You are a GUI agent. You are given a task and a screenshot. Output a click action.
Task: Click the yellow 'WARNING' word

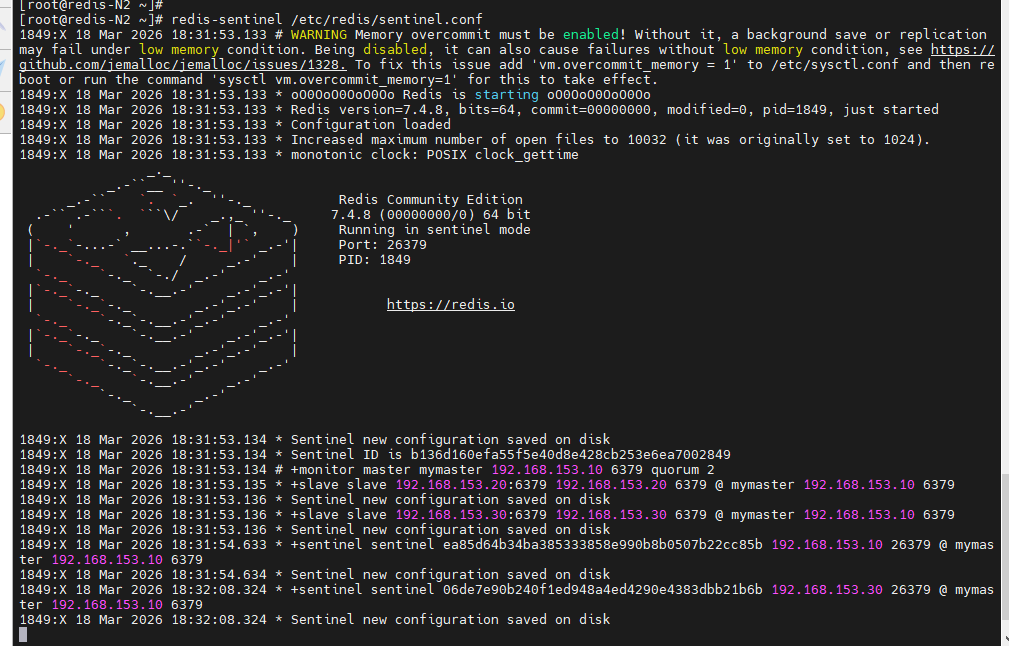[x=319, y=35]
